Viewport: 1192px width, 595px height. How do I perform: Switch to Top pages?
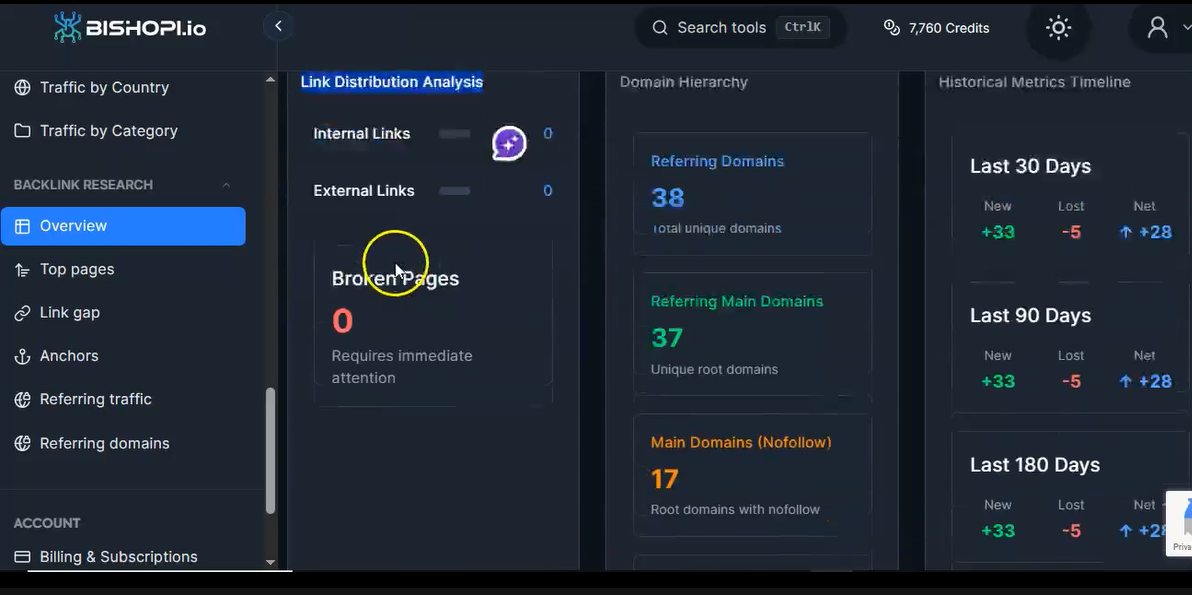tap(74, 269)
